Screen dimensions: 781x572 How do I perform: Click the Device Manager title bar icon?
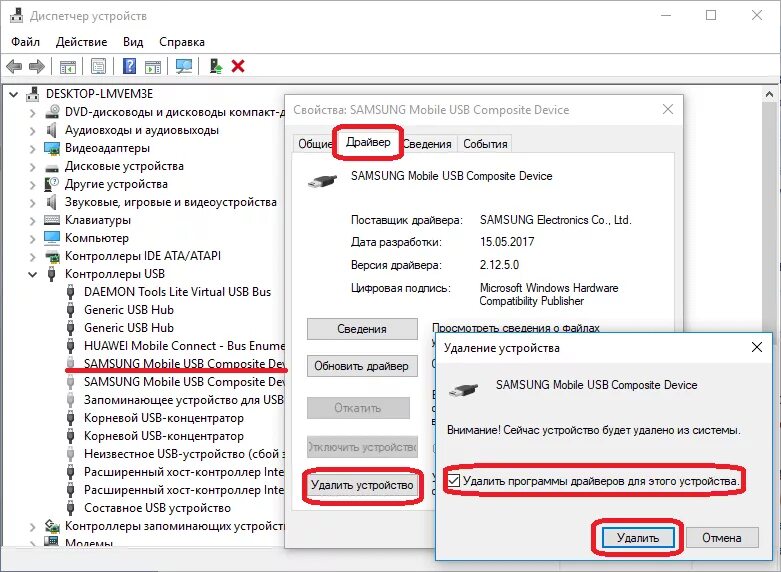16,15
